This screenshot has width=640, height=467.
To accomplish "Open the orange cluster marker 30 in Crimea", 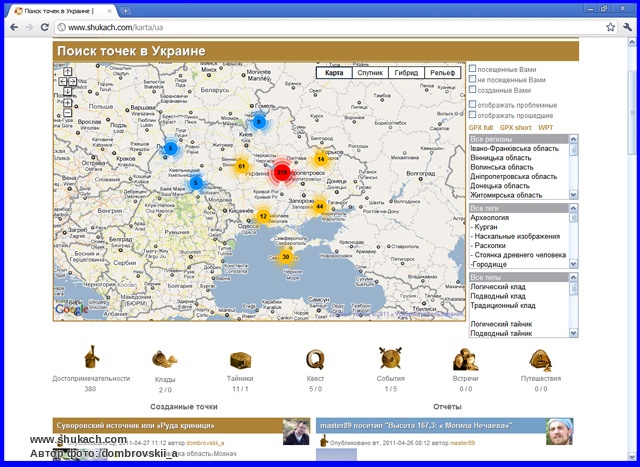I will [286, 257].
